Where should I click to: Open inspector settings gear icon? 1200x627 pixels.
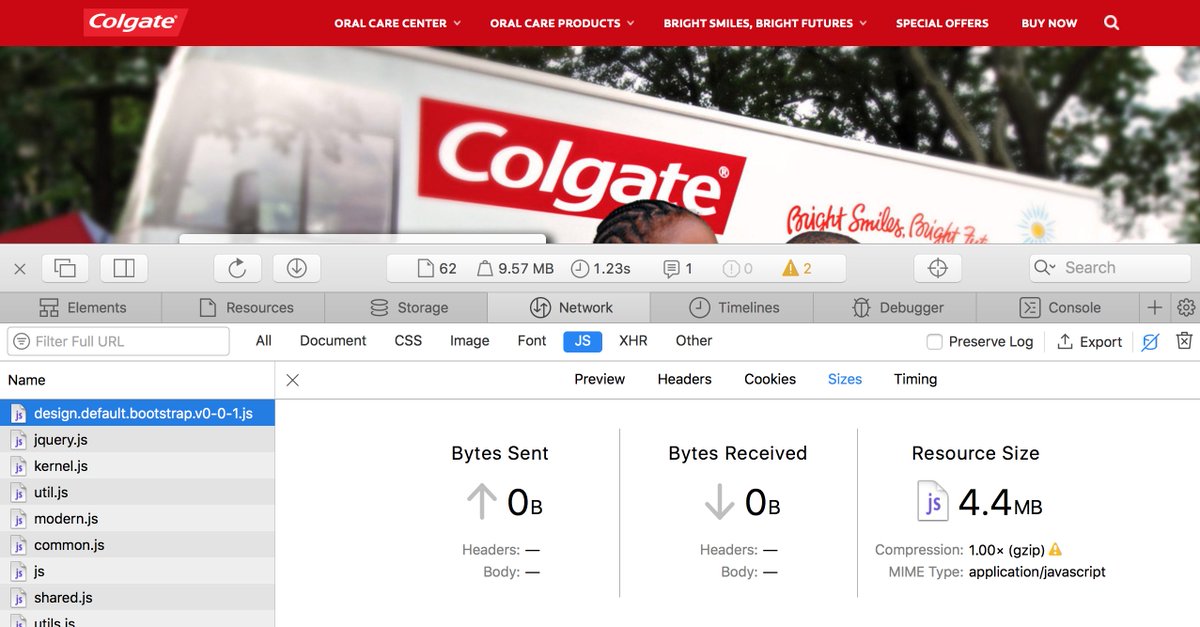tap(1187, 307)
